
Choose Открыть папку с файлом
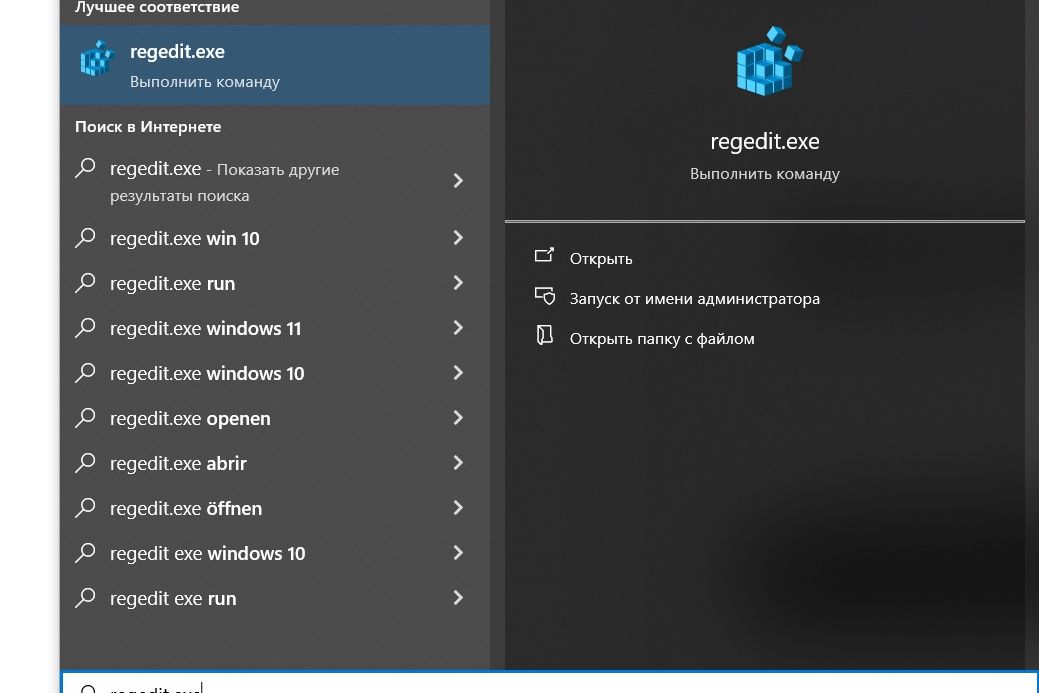[661, 338]
